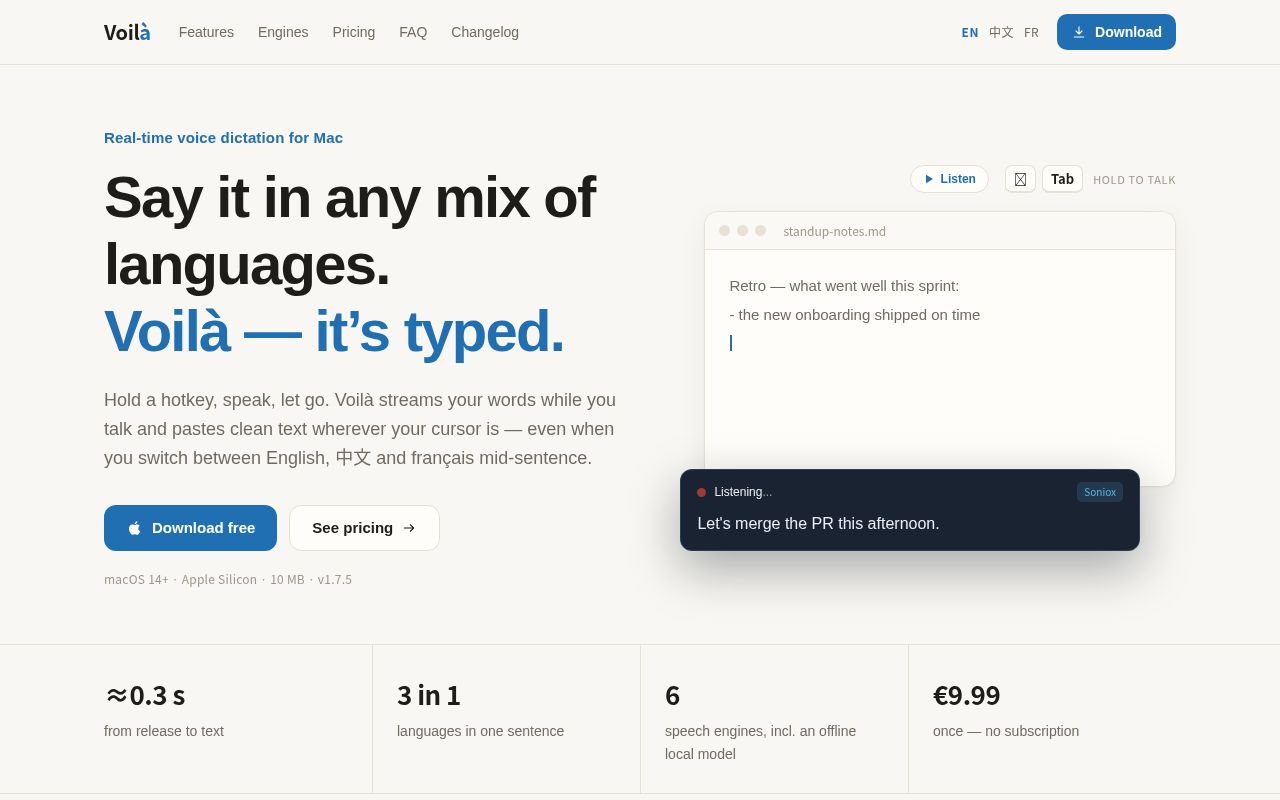Click the ≈0.3 s stat
This screenshot has width=1280, height=800.
(145, 695)
